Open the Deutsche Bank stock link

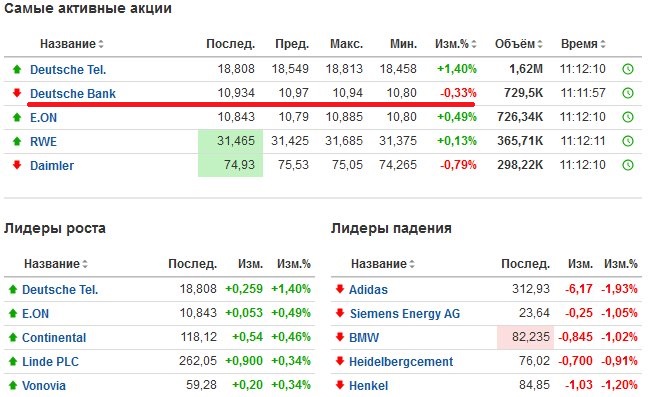coord(73,94)
